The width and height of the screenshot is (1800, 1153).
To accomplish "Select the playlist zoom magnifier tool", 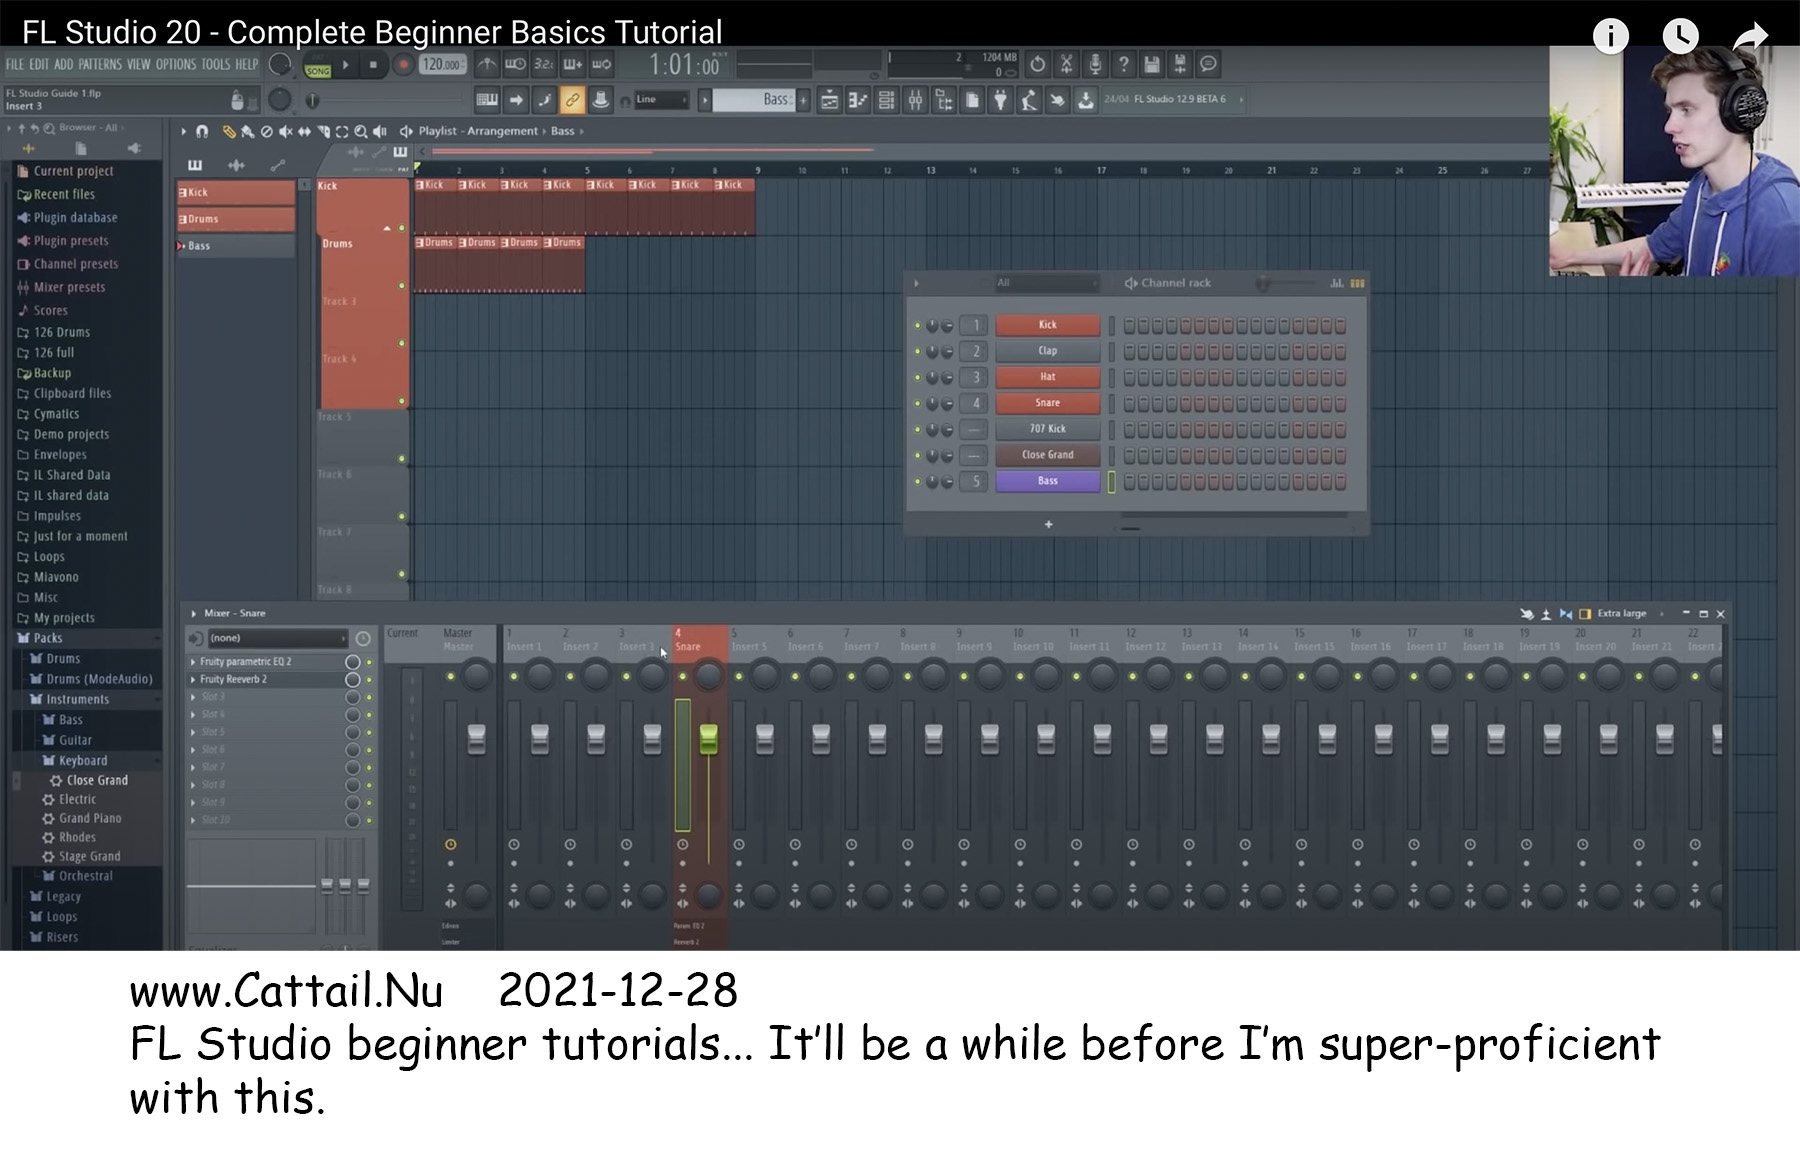I will click(x=361, y=131).
